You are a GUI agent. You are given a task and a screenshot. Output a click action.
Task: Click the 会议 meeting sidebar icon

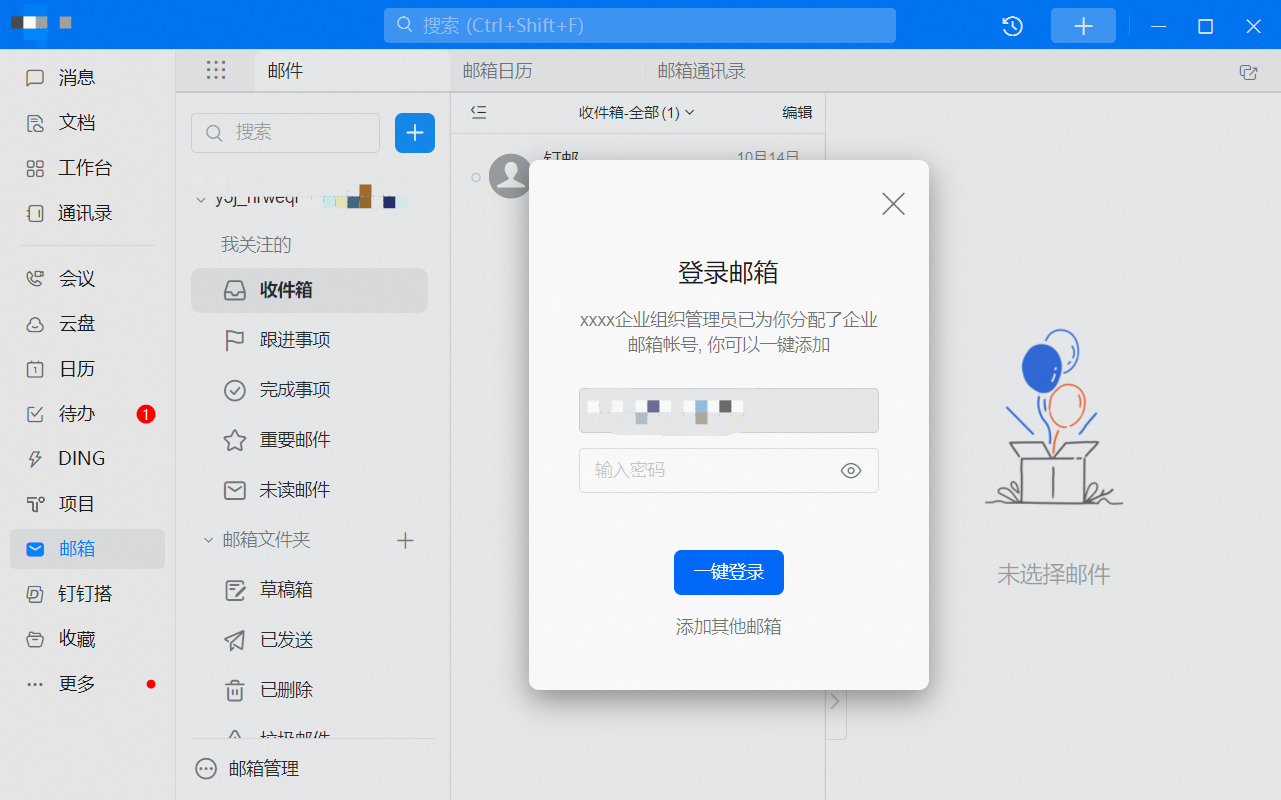tap(36, 278)
